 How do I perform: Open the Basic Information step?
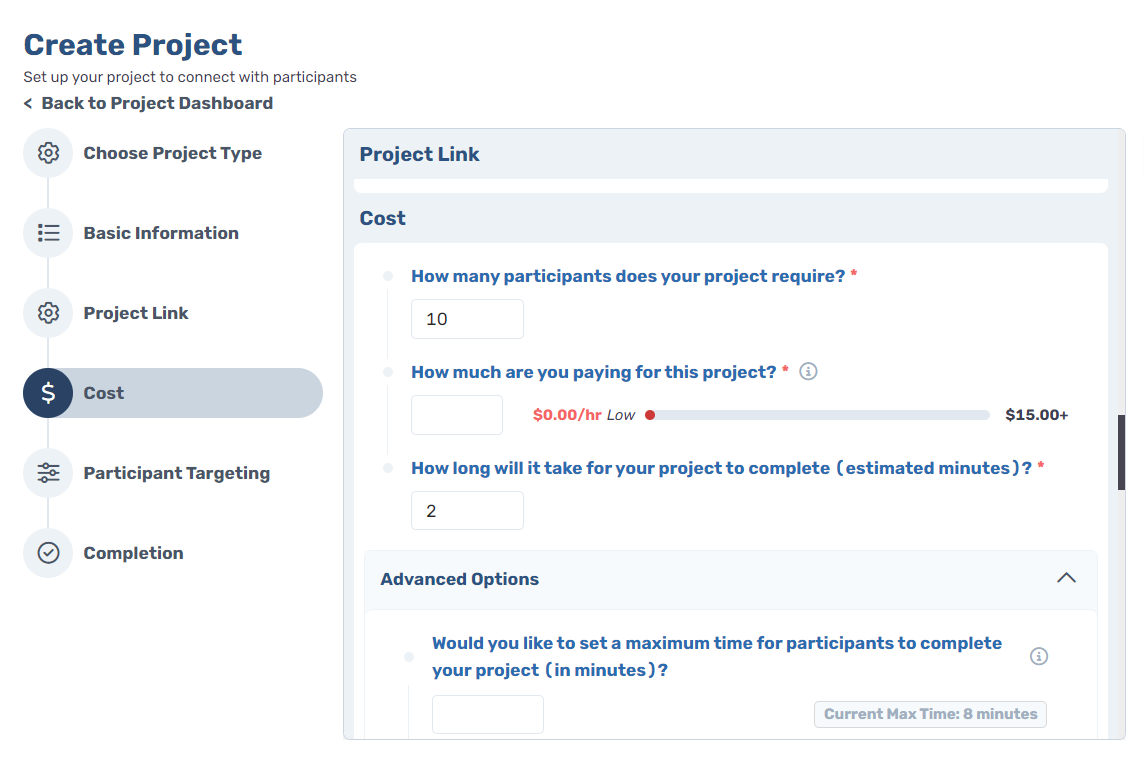[161, 233]
